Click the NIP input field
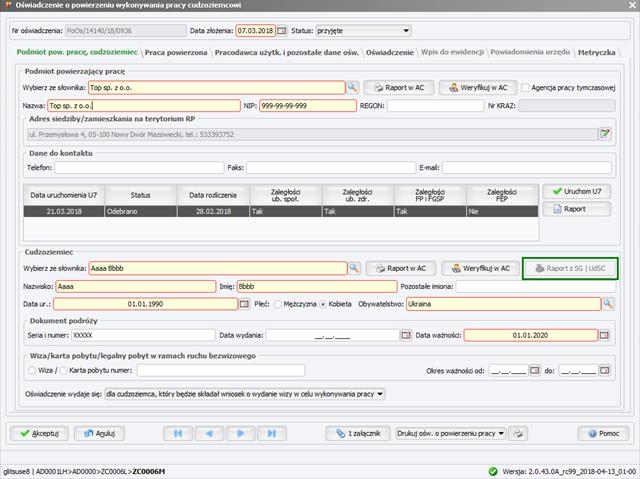 pyautogui.click(x=307, y=106)
